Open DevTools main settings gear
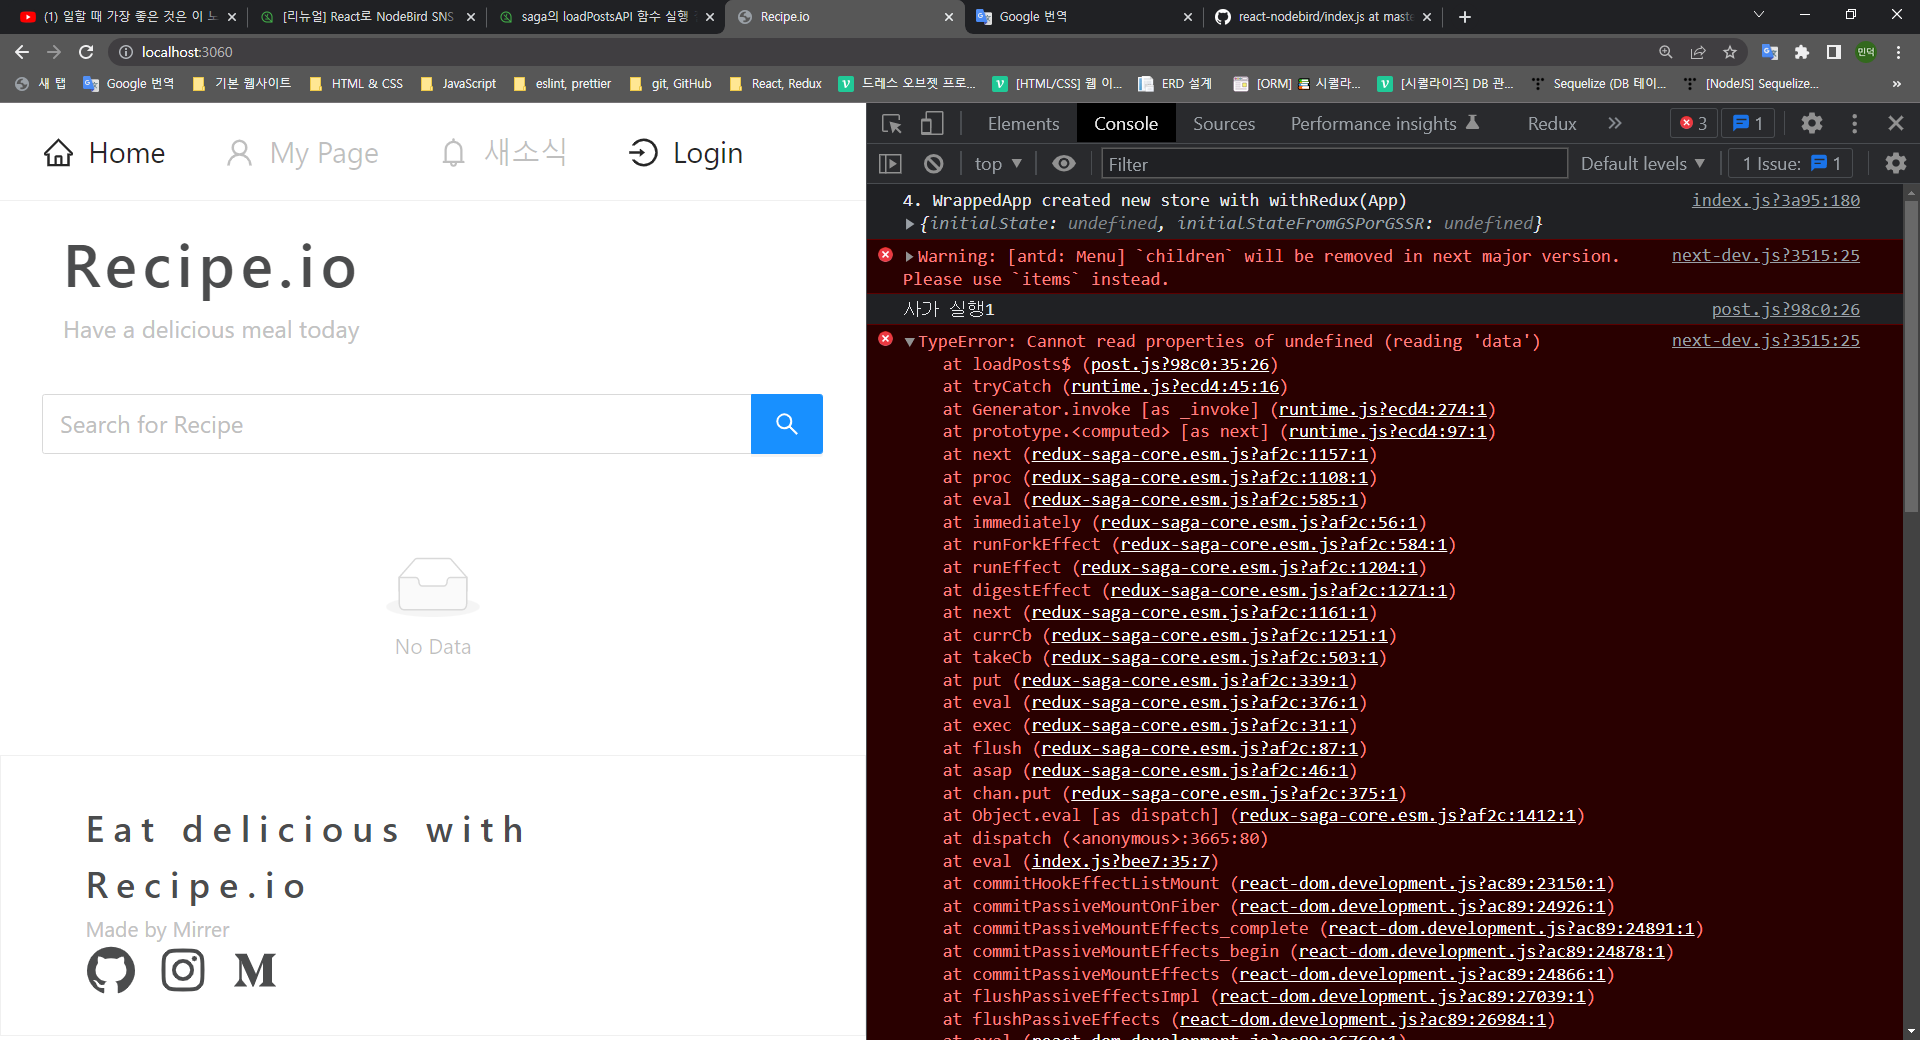Image resolution: width=1920 pixels, height=1040 pixels. (x=1812, y=123)
